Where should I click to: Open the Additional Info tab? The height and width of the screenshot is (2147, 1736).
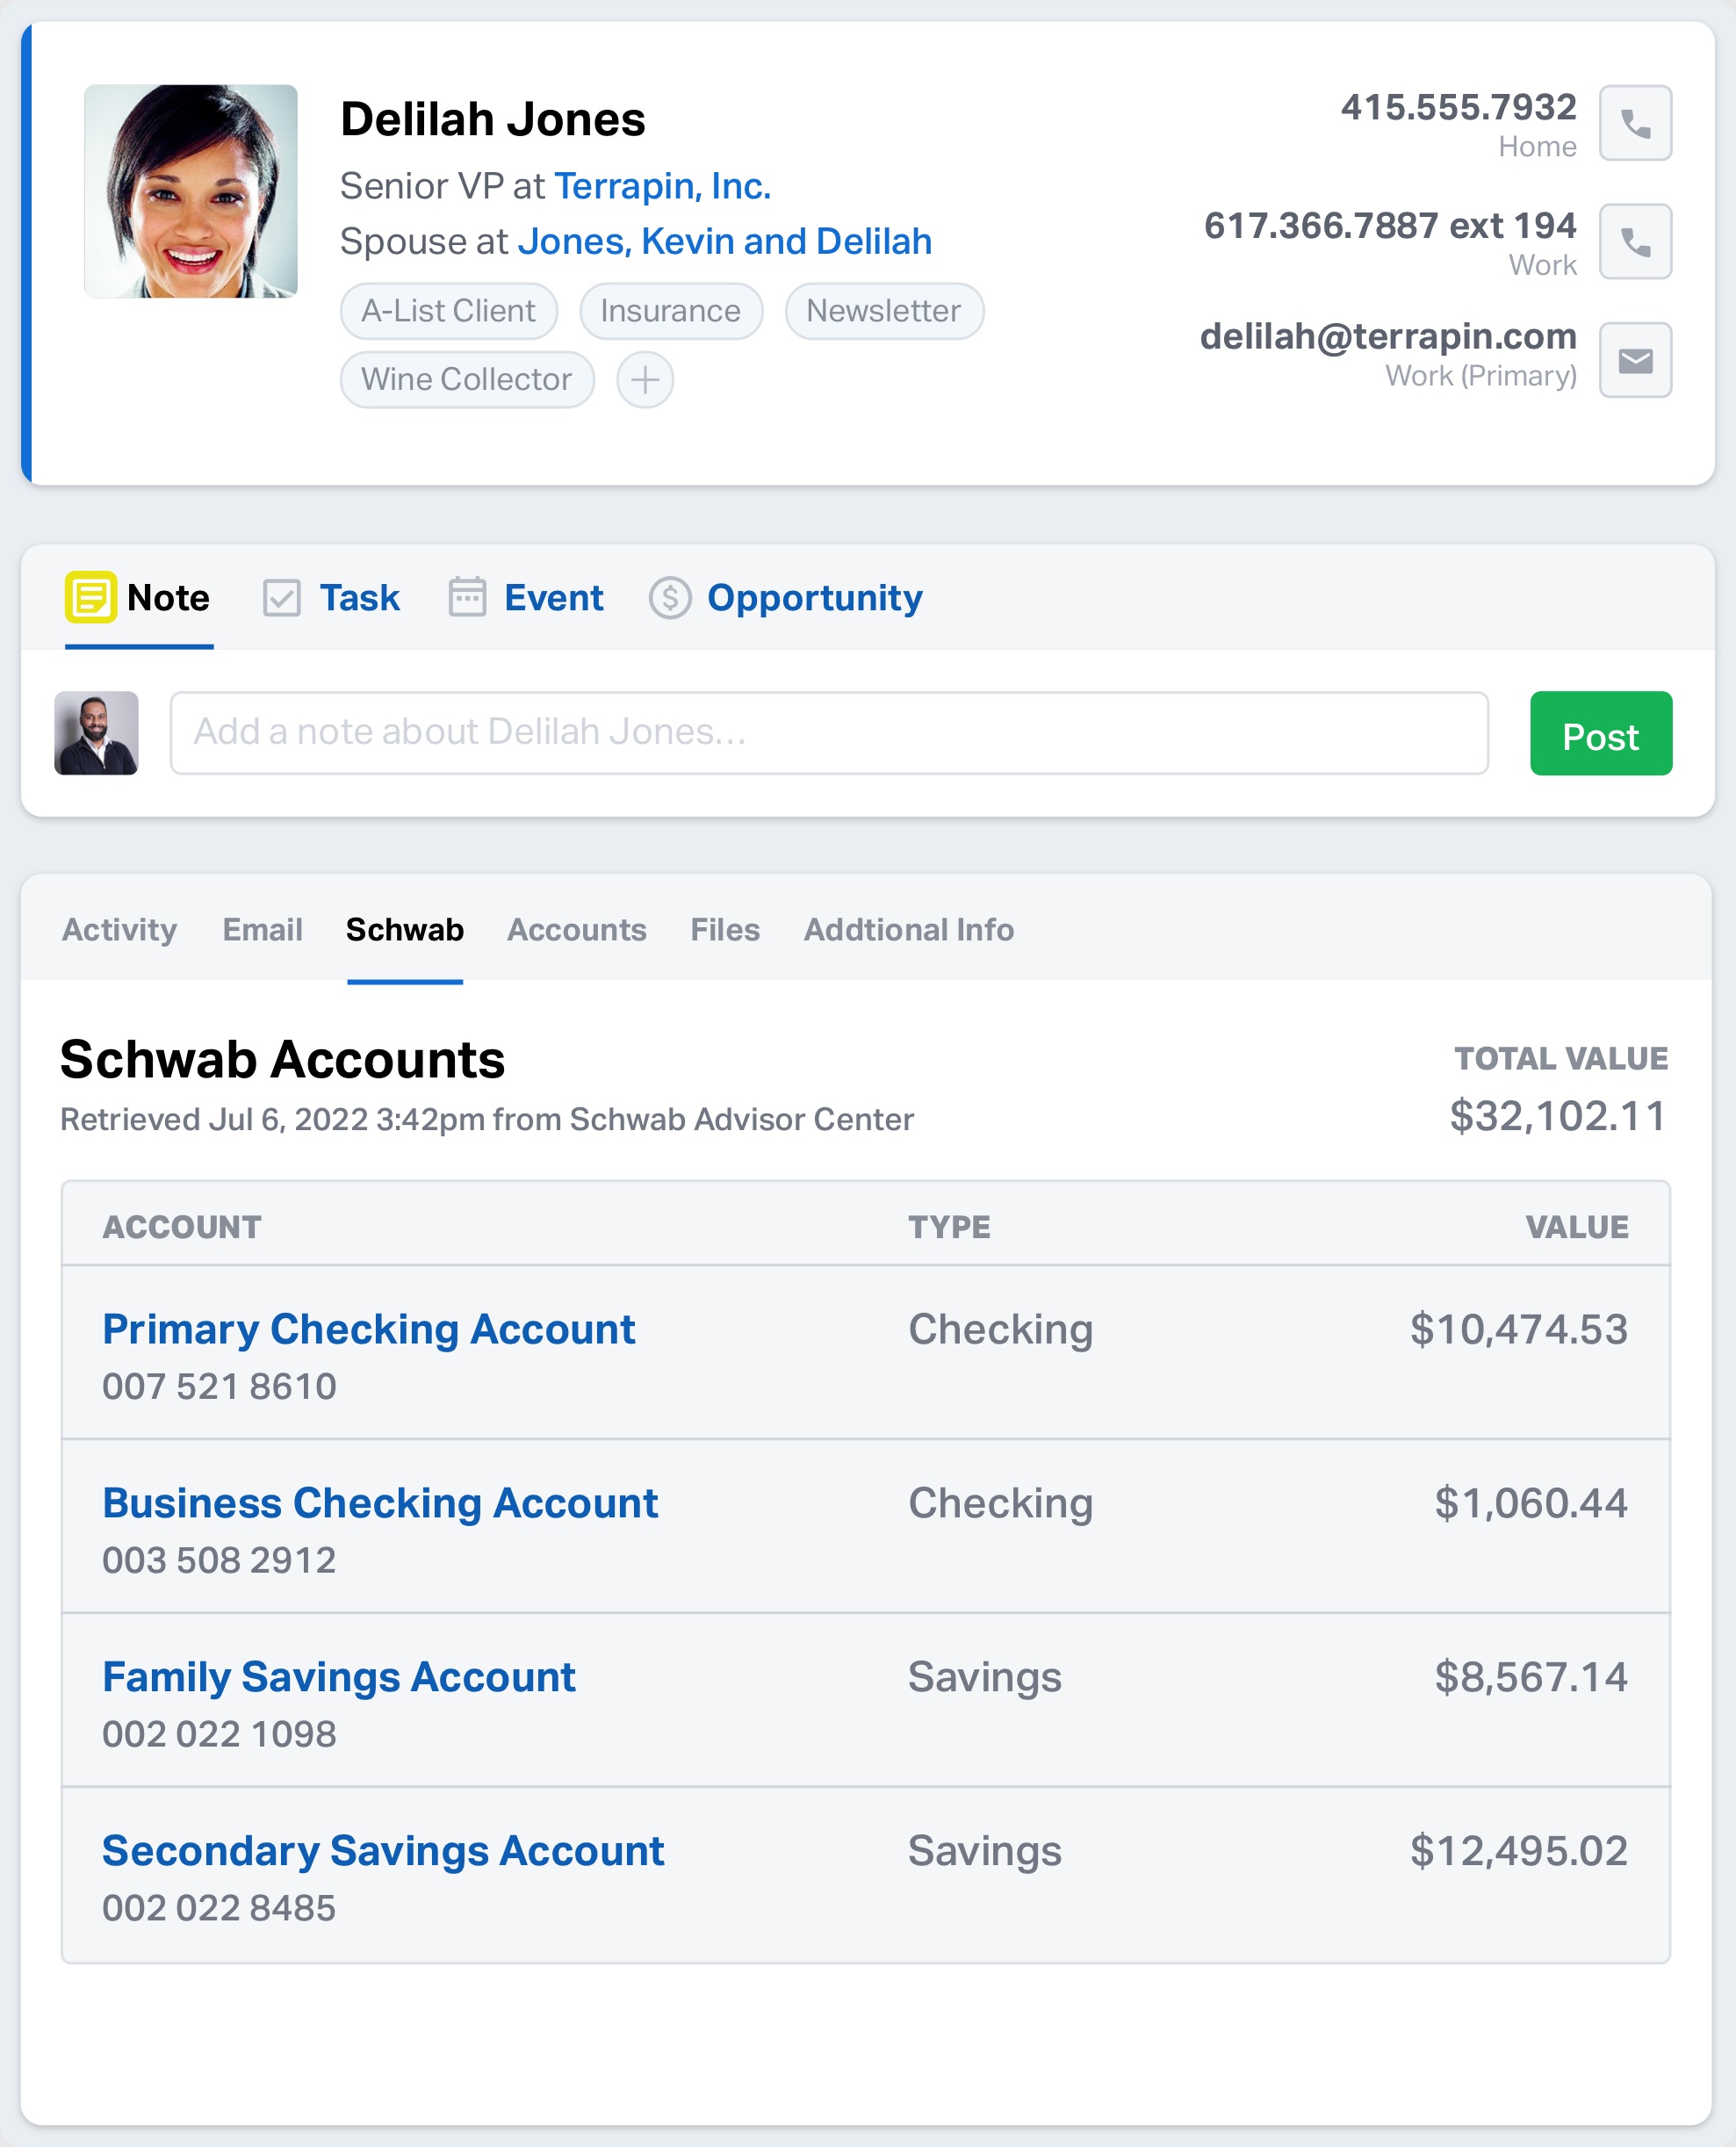(x=909, y=930)
